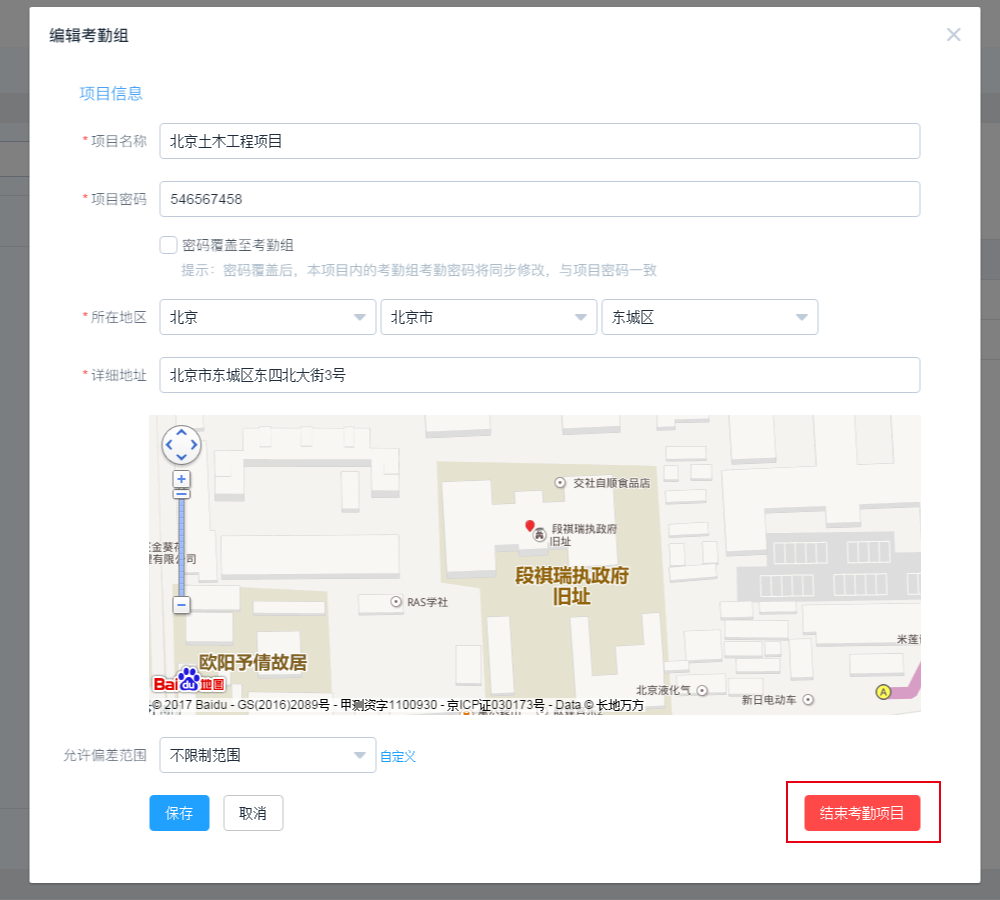This screenshot has height=900, width=1000.
Task: Open the 自定义 custom range link
Action: (x=397, y=755)
